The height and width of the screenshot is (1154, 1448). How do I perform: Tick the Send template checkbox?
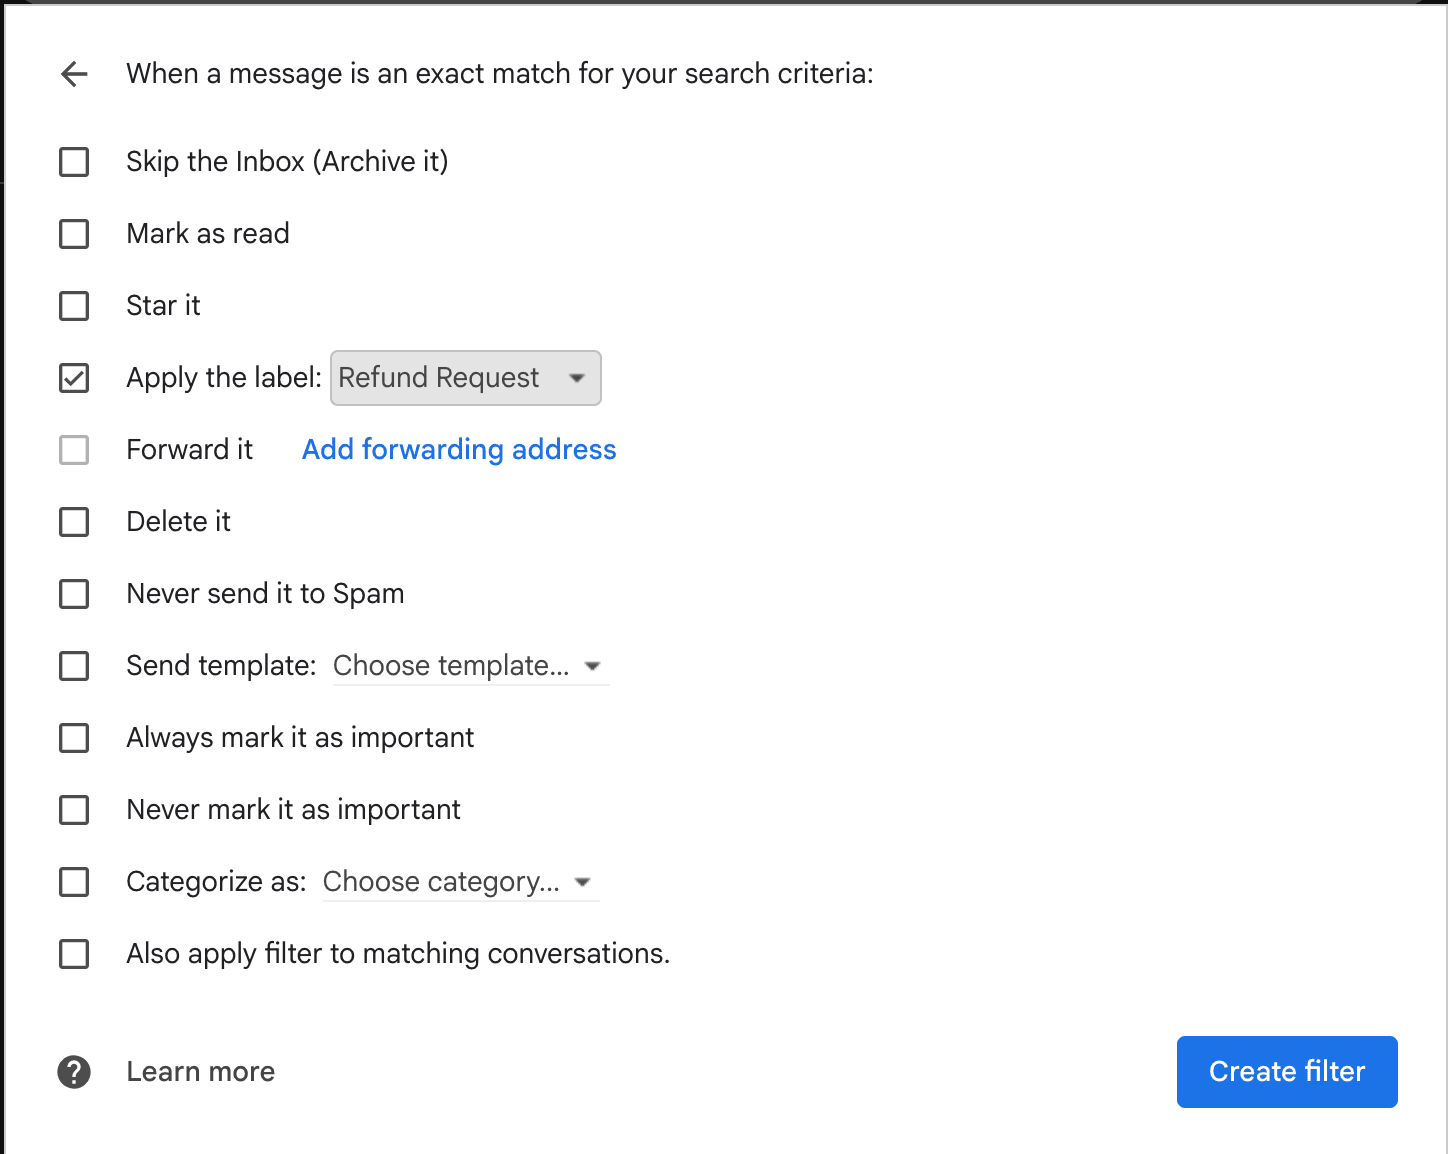click(x=74, y=666)
